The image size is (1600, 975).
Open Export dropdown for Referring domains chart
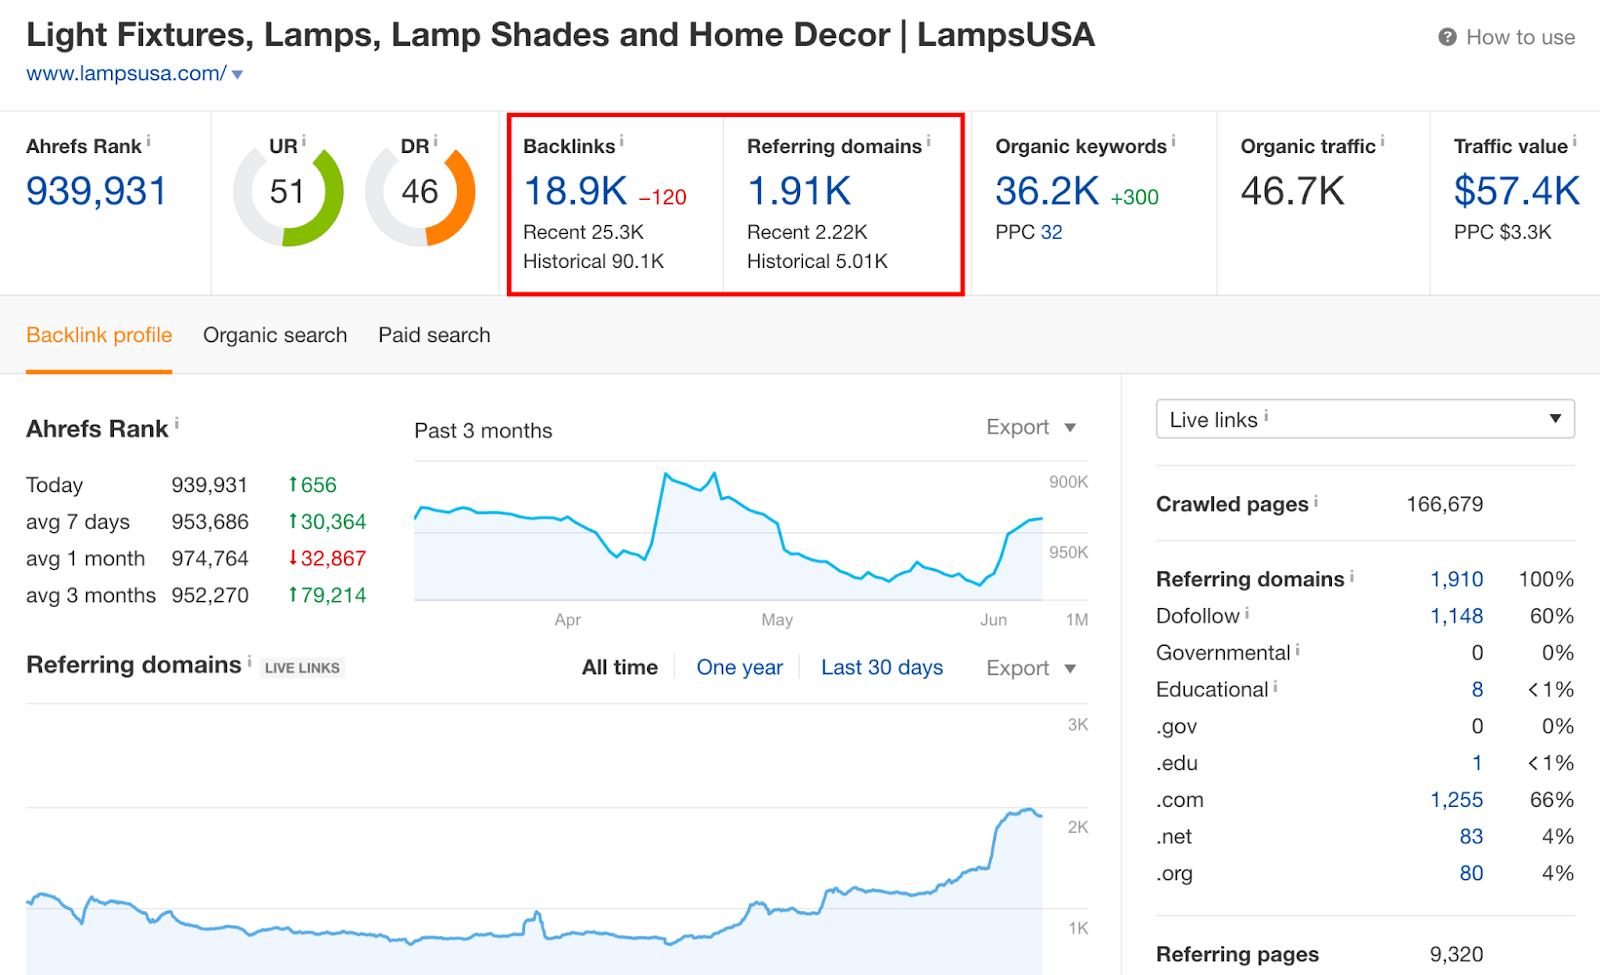point(1031,668)
